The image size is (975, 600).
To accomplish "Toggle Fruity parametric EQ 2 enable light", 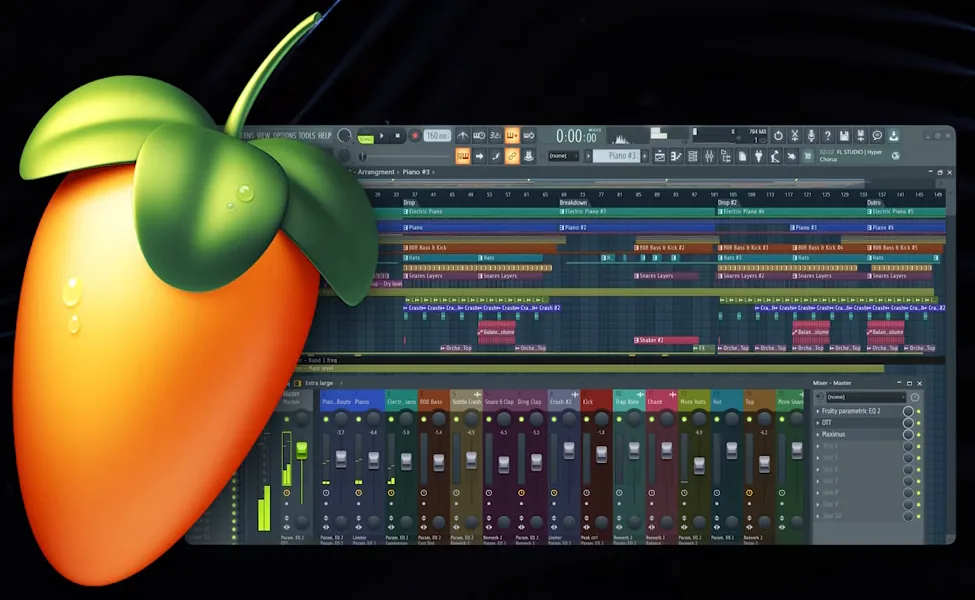I will click(918, 412).
